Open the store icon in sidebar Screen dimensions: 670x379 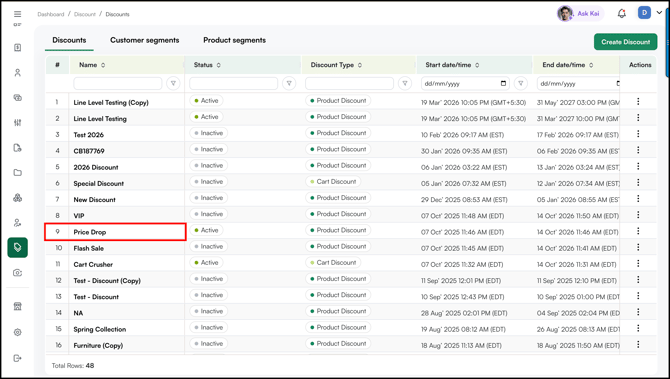(x=18, y=306)
